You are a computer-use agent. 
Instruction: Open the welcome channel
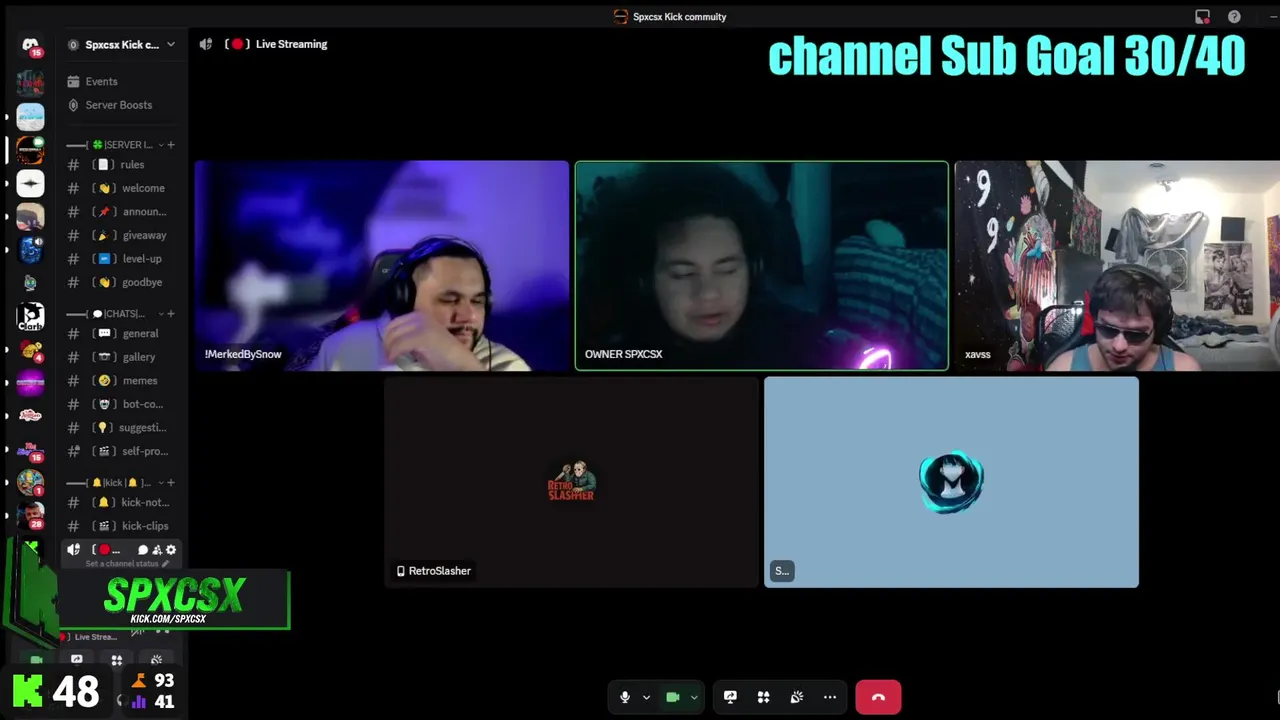point(121,188)
